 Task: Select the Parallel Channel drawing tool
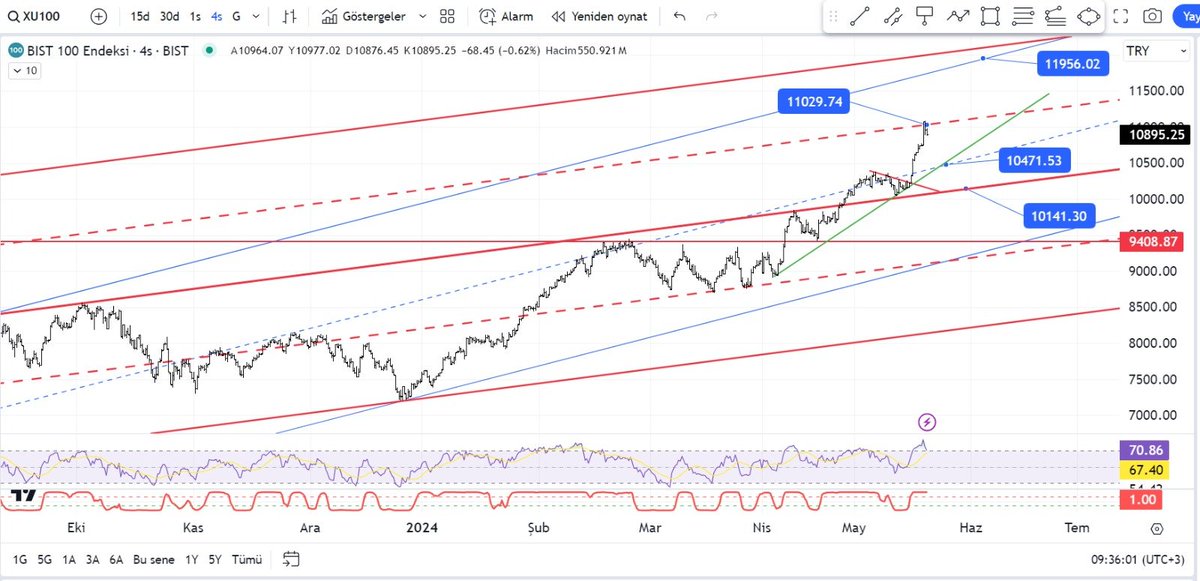(x=892, y=16)
